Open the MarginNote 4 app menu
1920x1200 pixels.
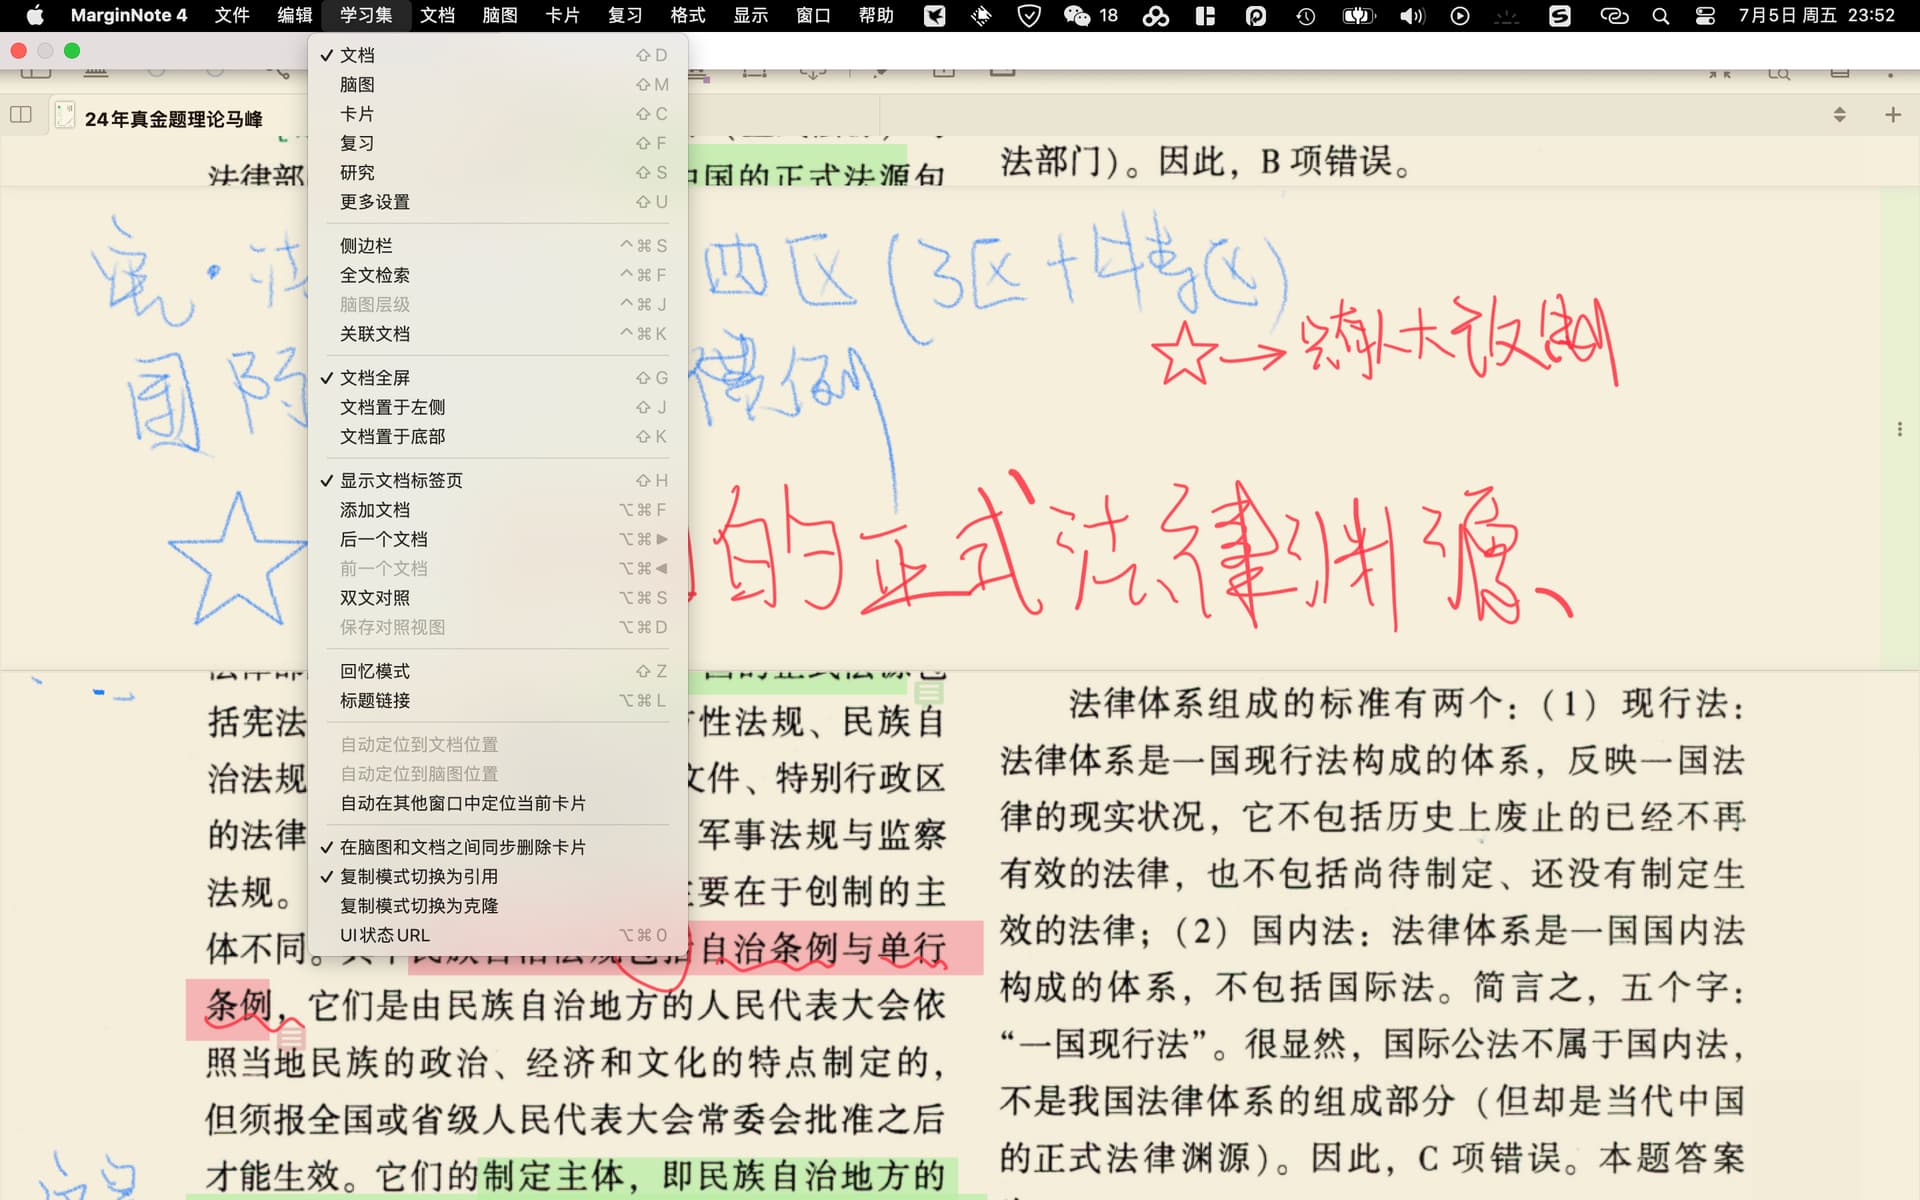[x=129, y=15]
